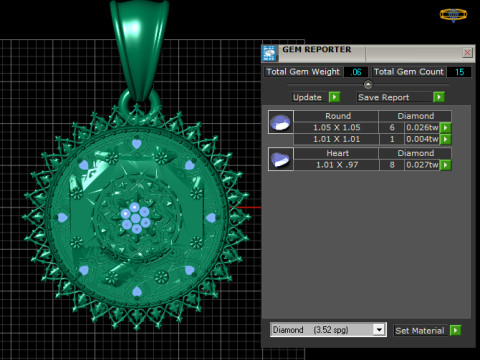The height and width of the screenshot is (360, 480).
Task: Click the Diamond header in Heart group
Action: [x=415, y=153]
